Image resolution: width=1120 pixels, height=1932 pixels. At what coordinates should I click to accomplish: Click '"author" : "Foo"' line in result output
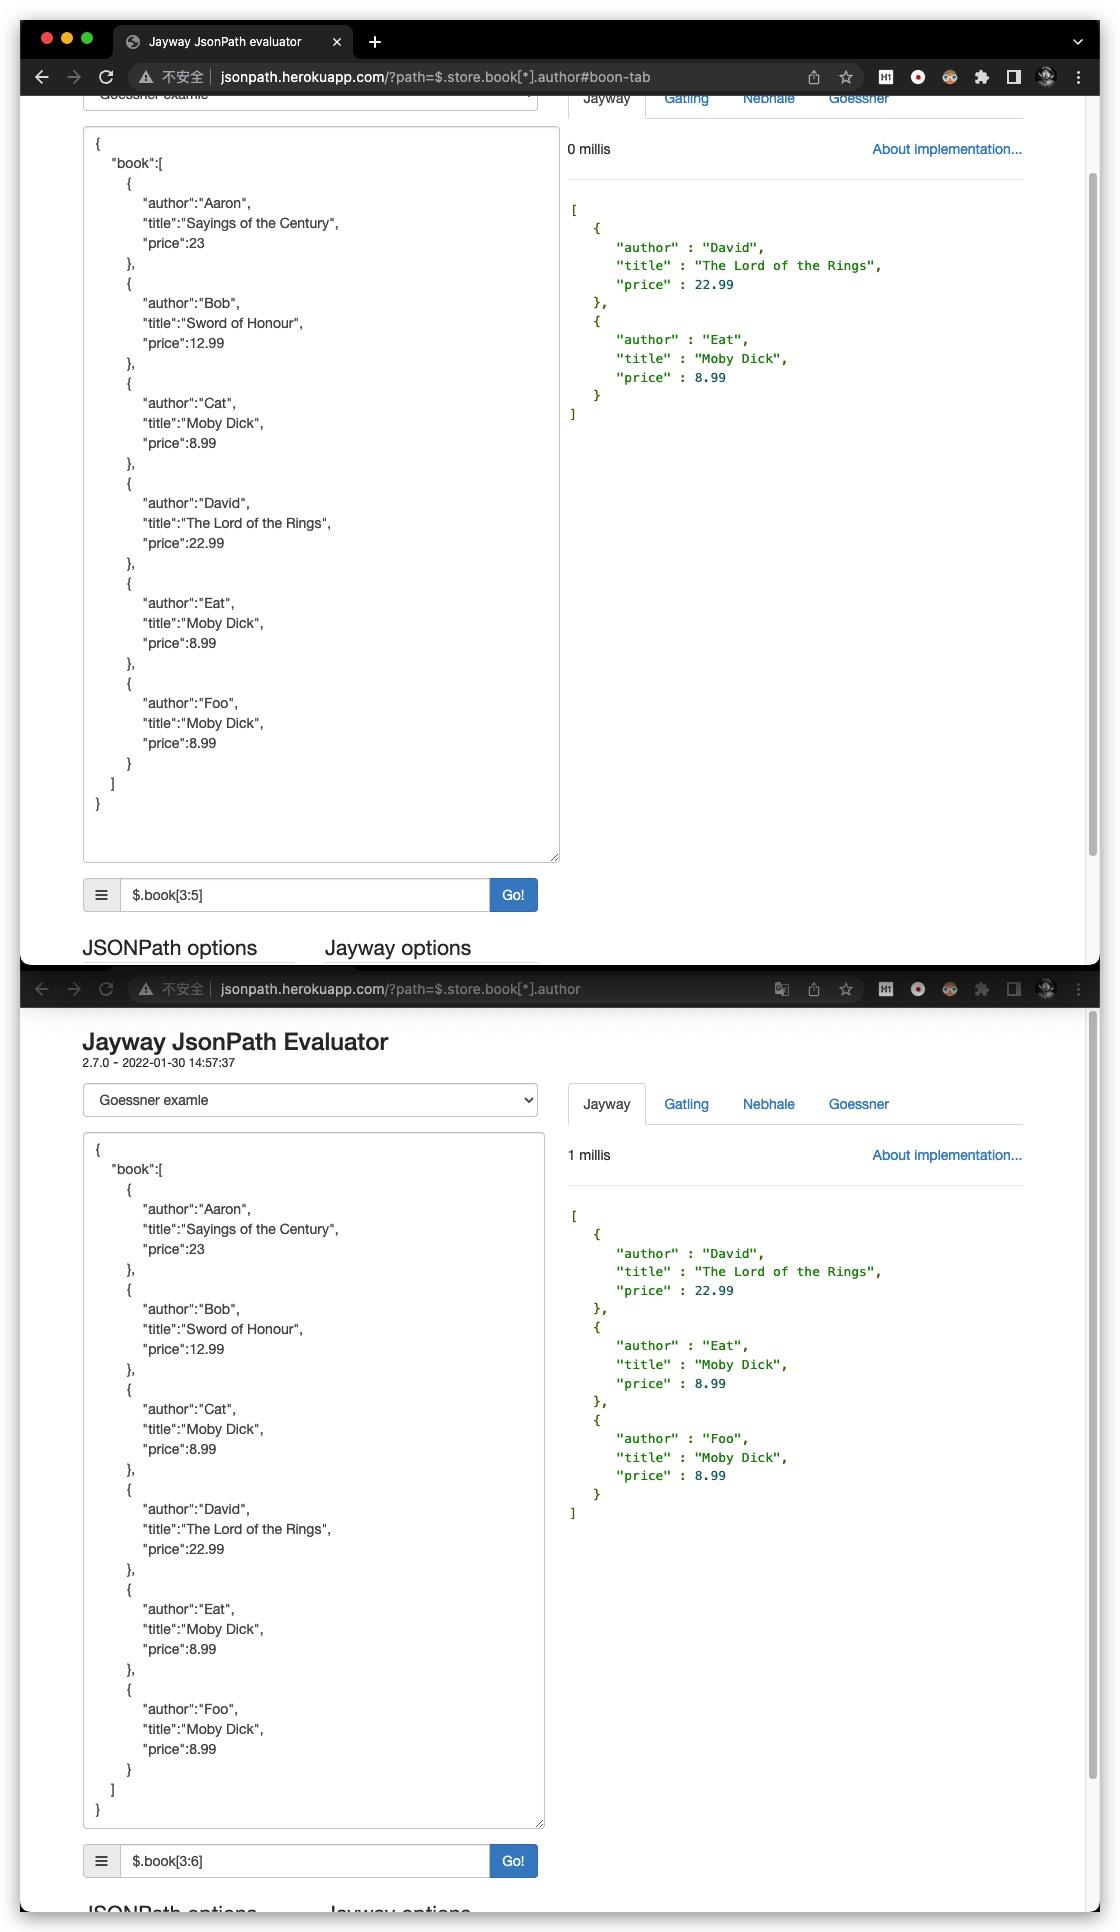pos(682,1438)
